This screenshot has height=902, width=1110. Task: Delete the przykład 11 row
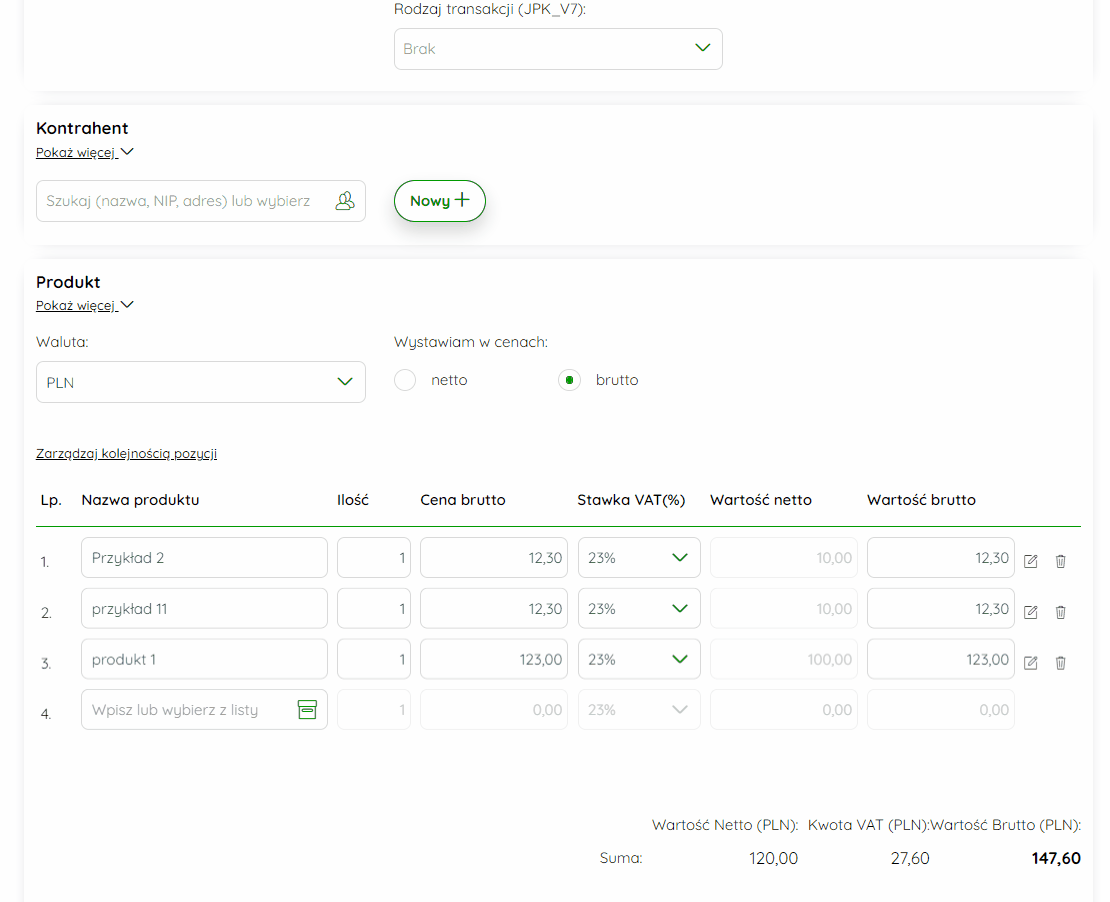click(x=1060, y=612)
